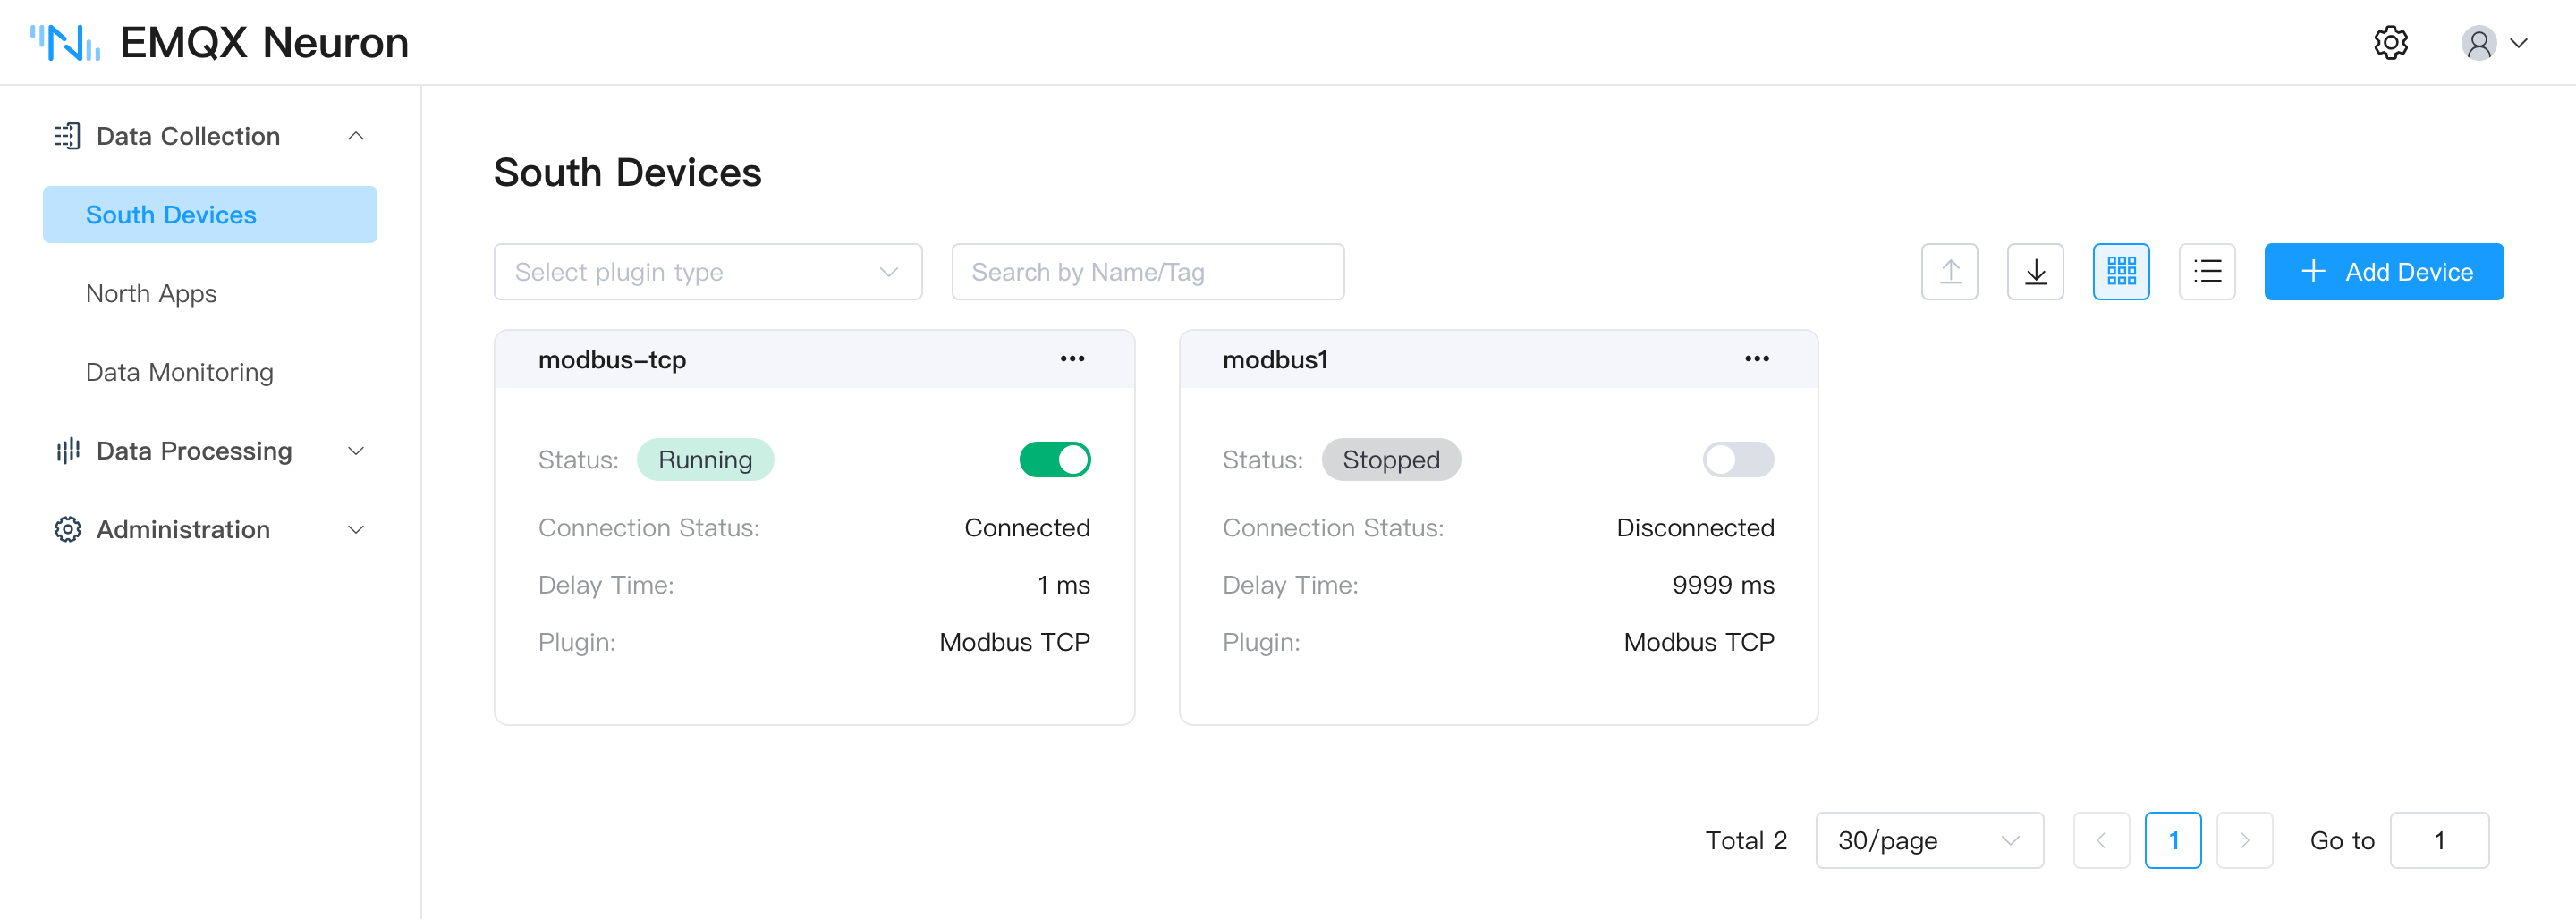The width and height of the screenshot is (2576, 919).
Task: Click the Running status badge
Action: point(705,460)
